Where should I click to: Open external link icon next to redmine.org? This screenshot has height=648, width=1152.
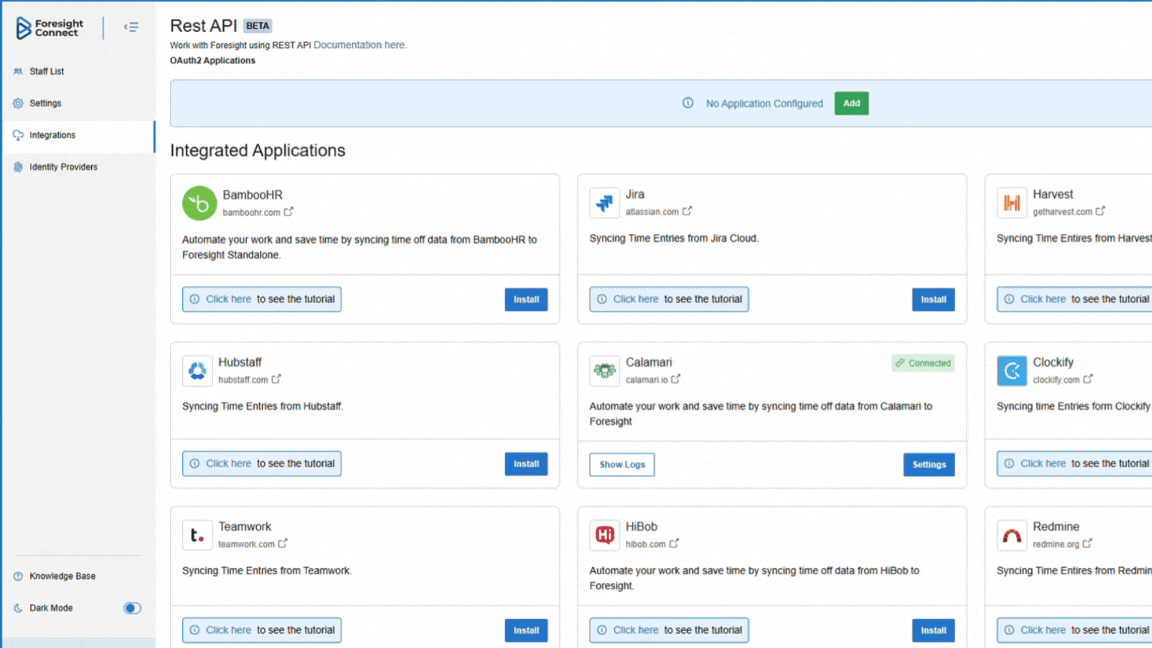1087,544
